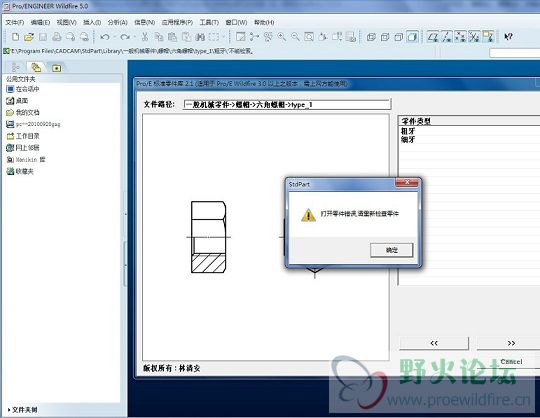Switch to the Model Tree navigator tab
The image size is (540, 418).
point(16,67)
